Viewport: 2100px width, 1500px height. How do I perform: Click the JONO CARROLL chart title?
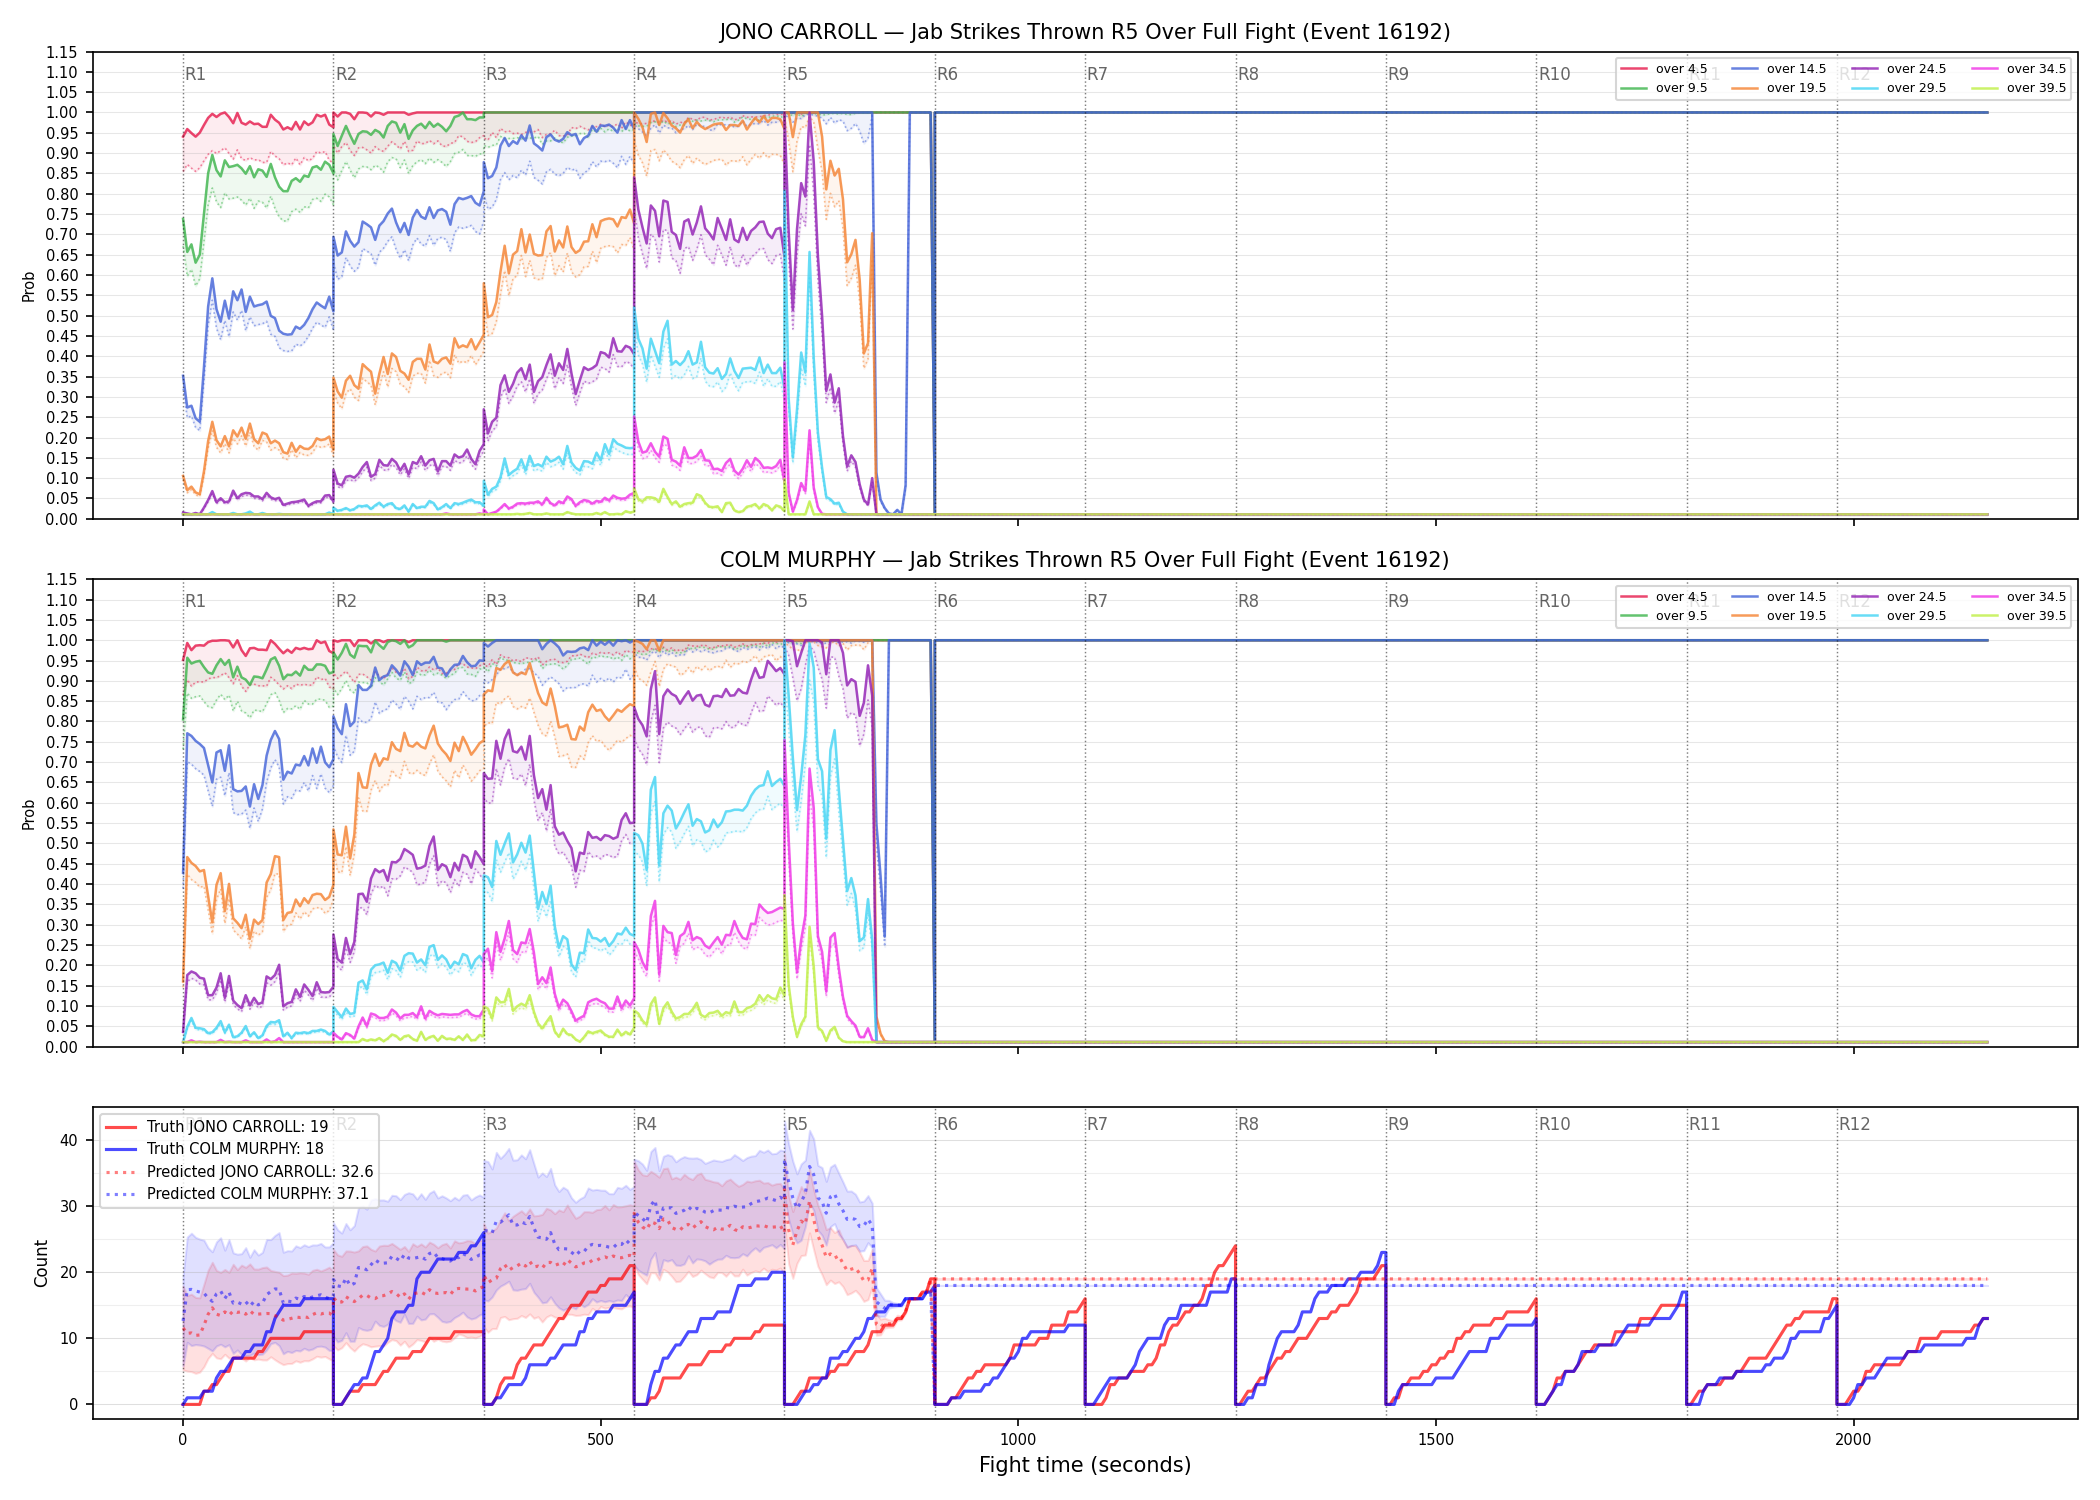(x=1085, y=32)
